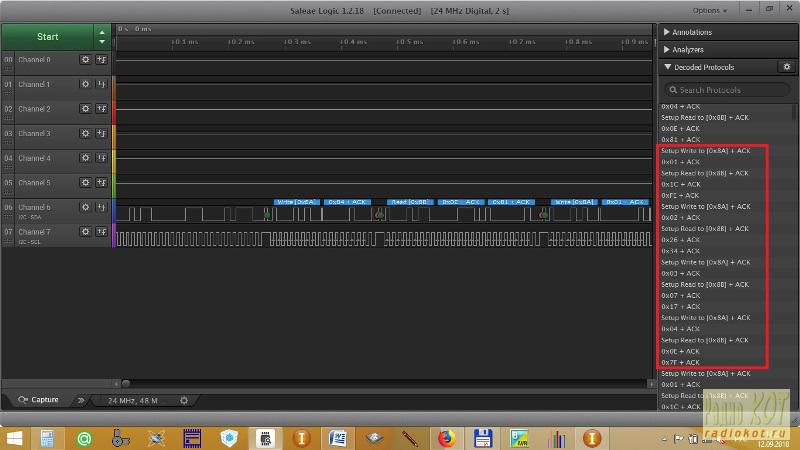Open settings gear for Channel 1
This screenshot has height=450, width=800.
point(85,84)
